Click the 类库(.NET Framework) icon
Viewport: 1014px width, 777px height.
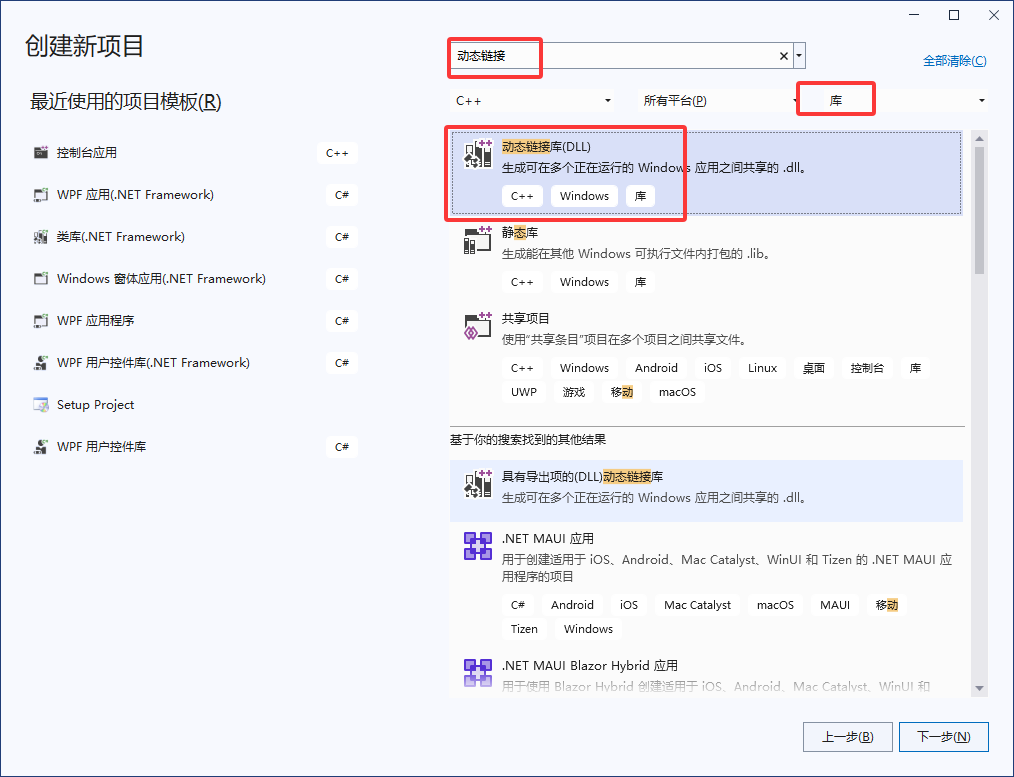point(41,237)
